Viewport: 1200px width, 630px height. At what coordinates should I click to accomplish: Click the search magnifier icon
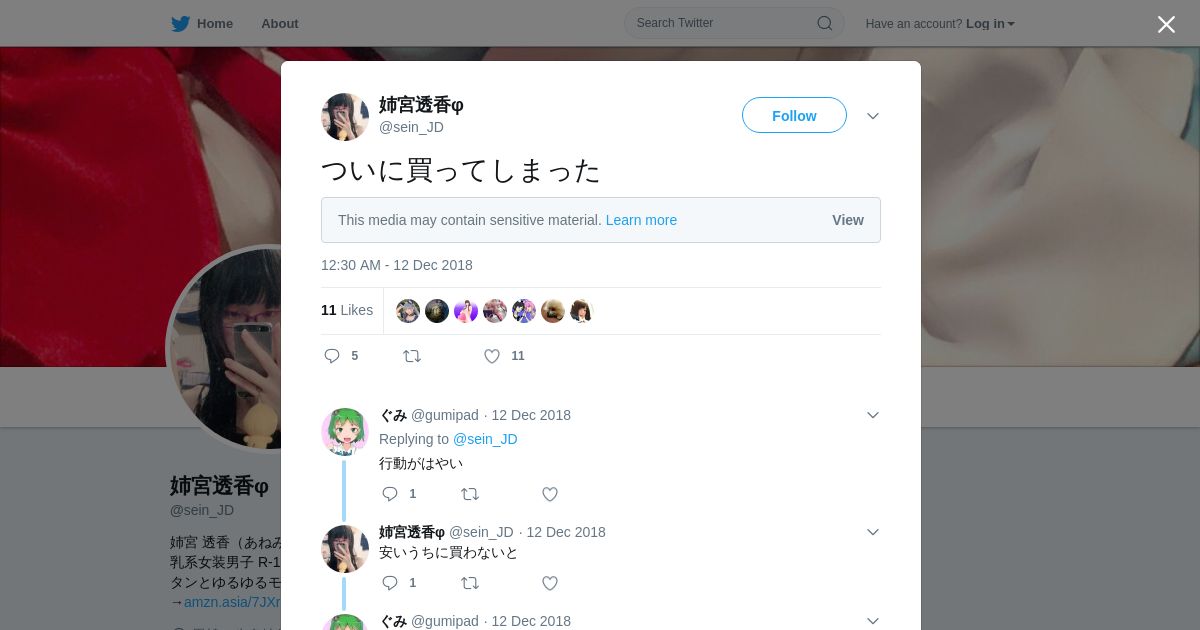pyautogui.click(x=825, y=23)
